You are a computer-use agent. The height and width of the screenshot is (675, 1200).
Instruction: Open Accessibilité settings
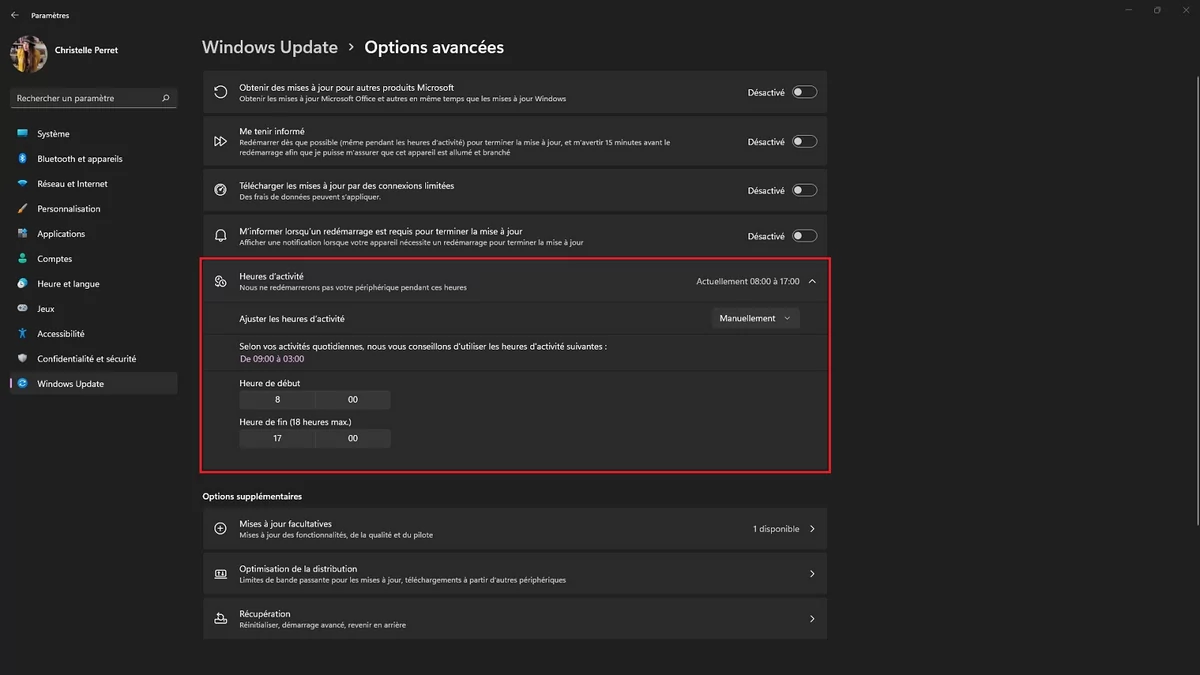(x=94, y=334)
